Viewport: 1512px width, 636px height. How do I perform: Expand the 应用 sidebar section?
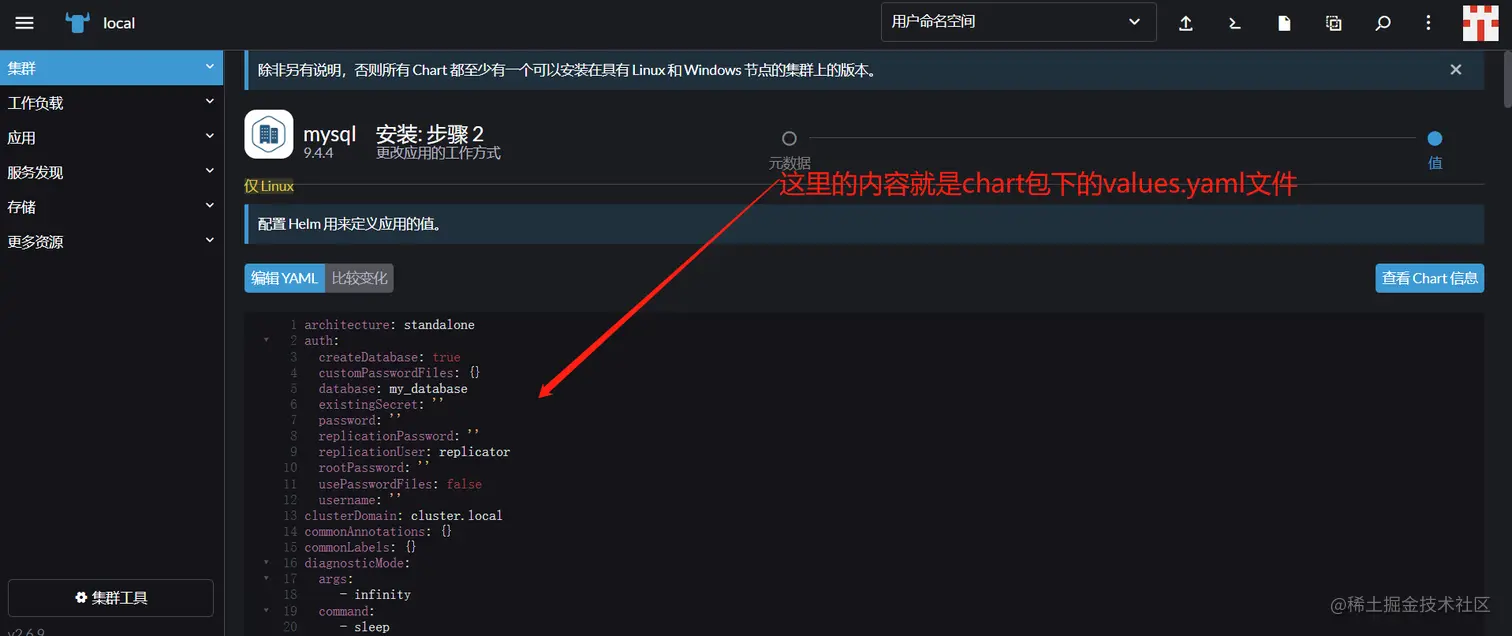pos(112,138)
